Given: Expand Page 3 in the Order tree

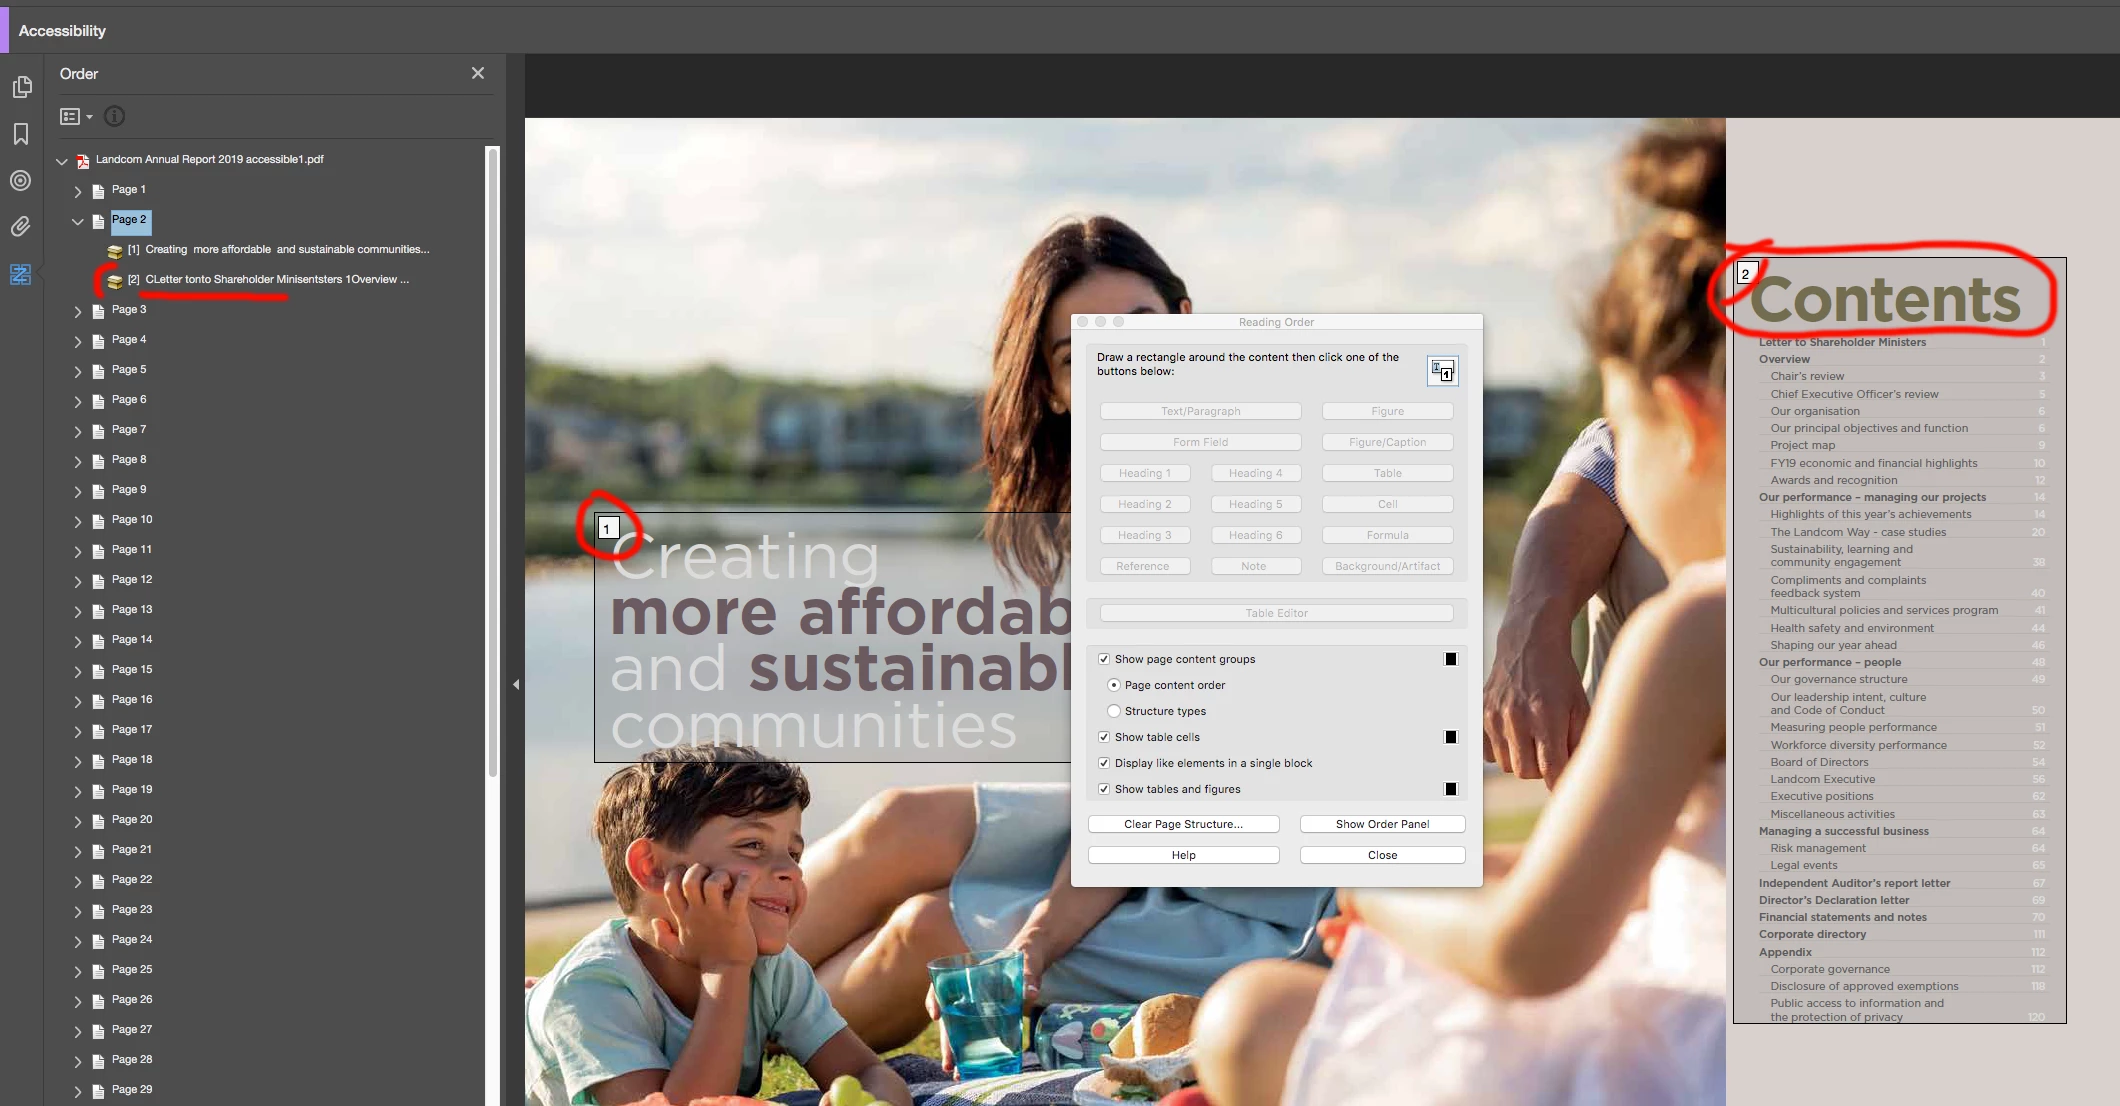Looking at the screenshot, I should [78, 311].
